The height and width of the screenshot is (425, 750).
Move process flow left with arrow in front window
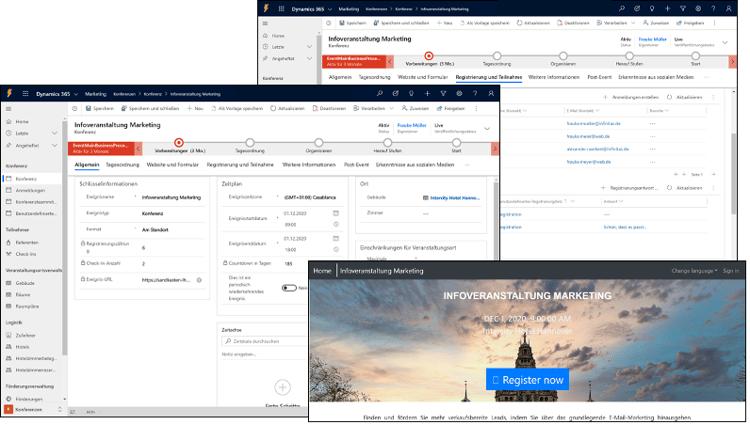138,149
